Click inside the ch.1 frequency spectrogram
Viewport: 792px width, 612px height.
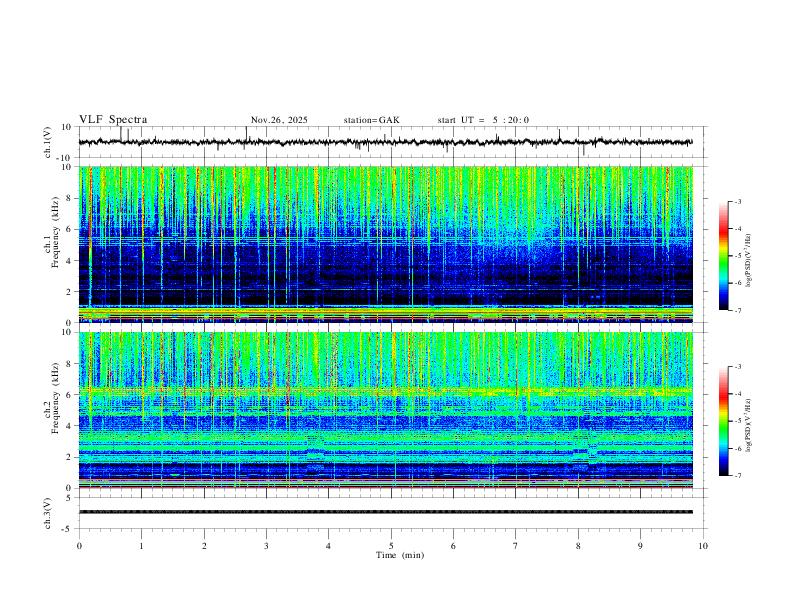(385, 244)
